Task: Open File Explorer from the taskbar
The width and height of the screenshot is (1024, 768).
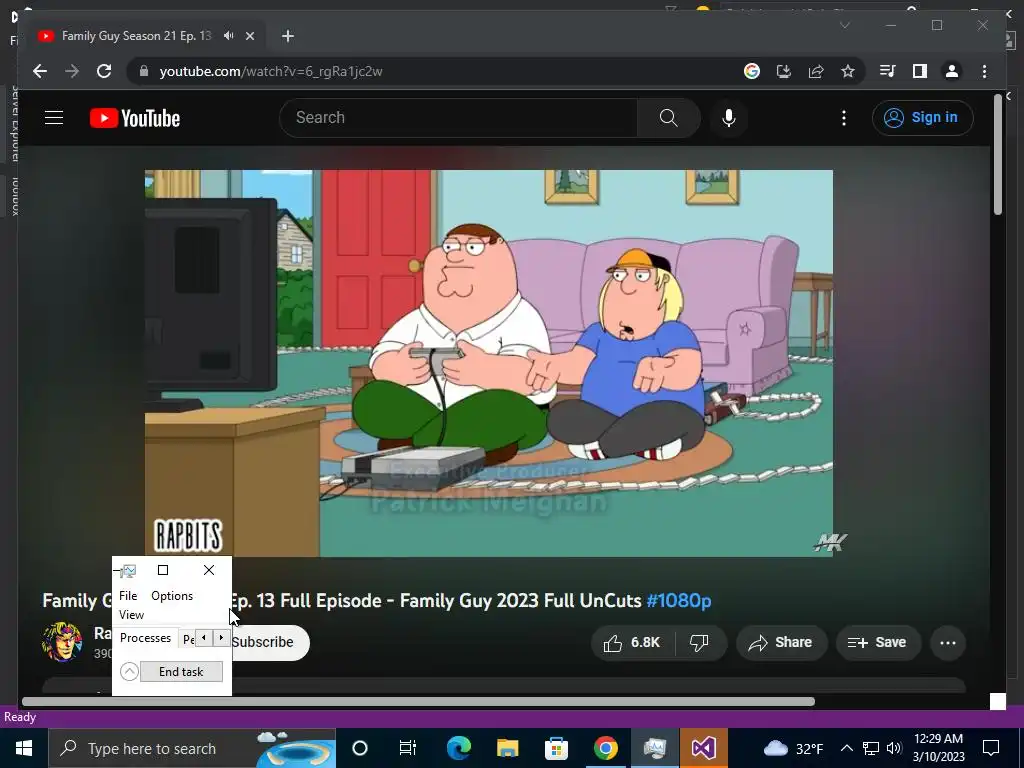Action: [507, 748]
